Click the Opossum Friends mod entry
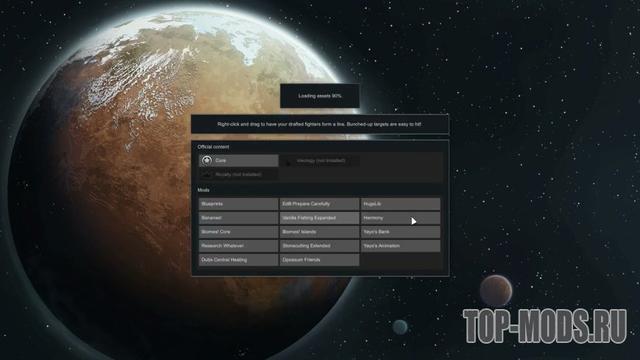 [x=319, y=260]
